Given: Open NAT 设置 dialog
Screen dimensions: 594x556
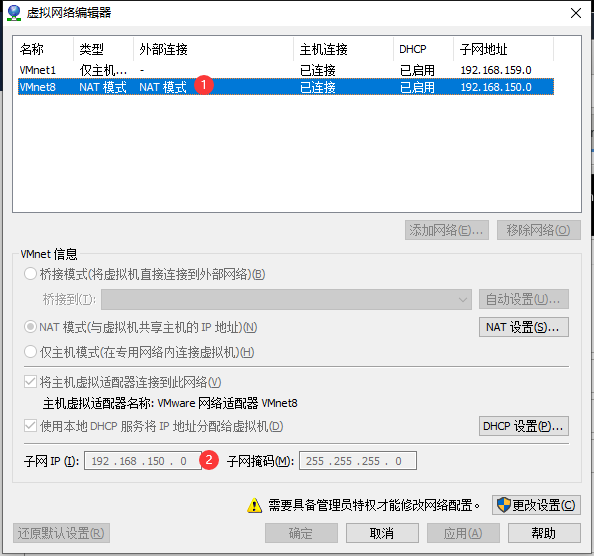Looking at the screenshot, I should [524, 327].
